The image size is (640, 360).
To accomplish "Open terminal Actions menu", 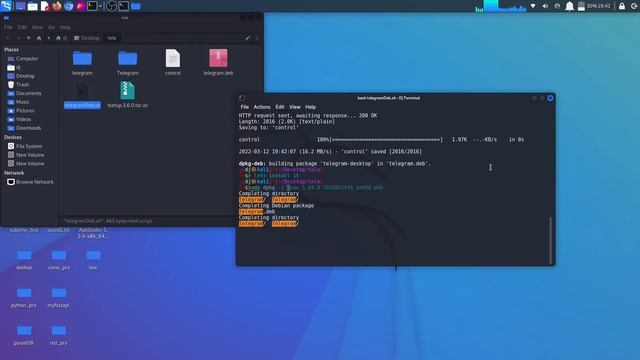I will 262,107.
